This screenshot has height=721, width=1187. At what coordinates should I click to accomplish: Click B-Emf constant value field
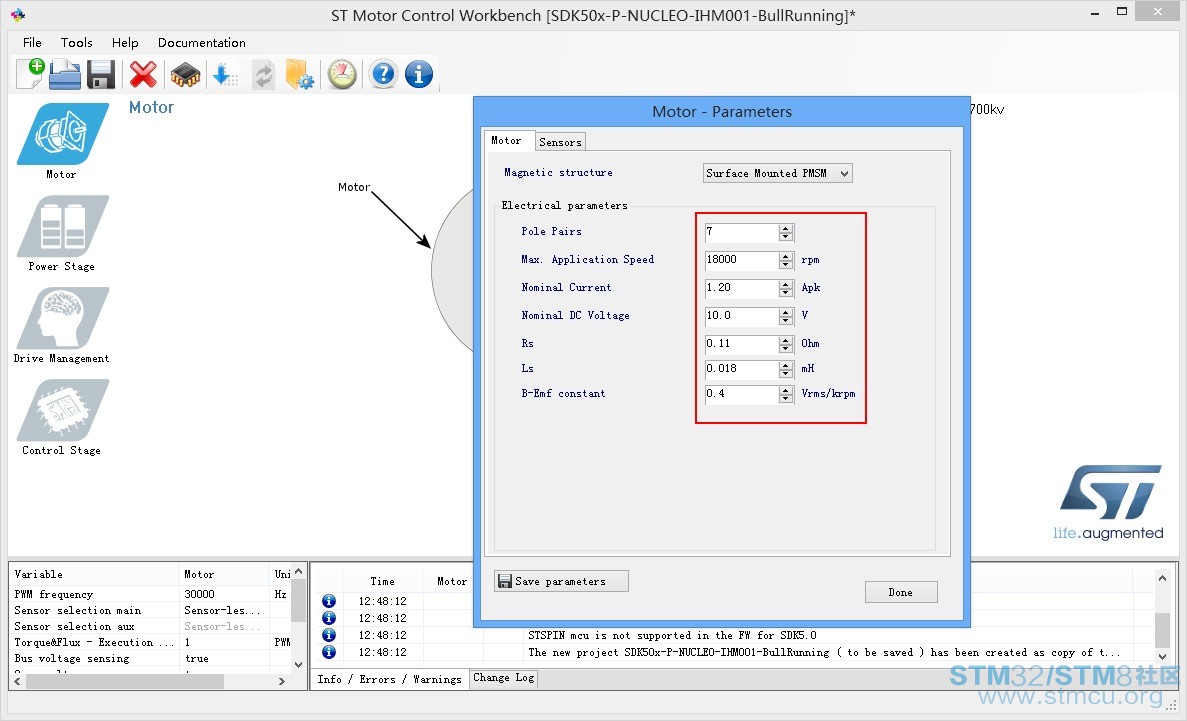742,394
